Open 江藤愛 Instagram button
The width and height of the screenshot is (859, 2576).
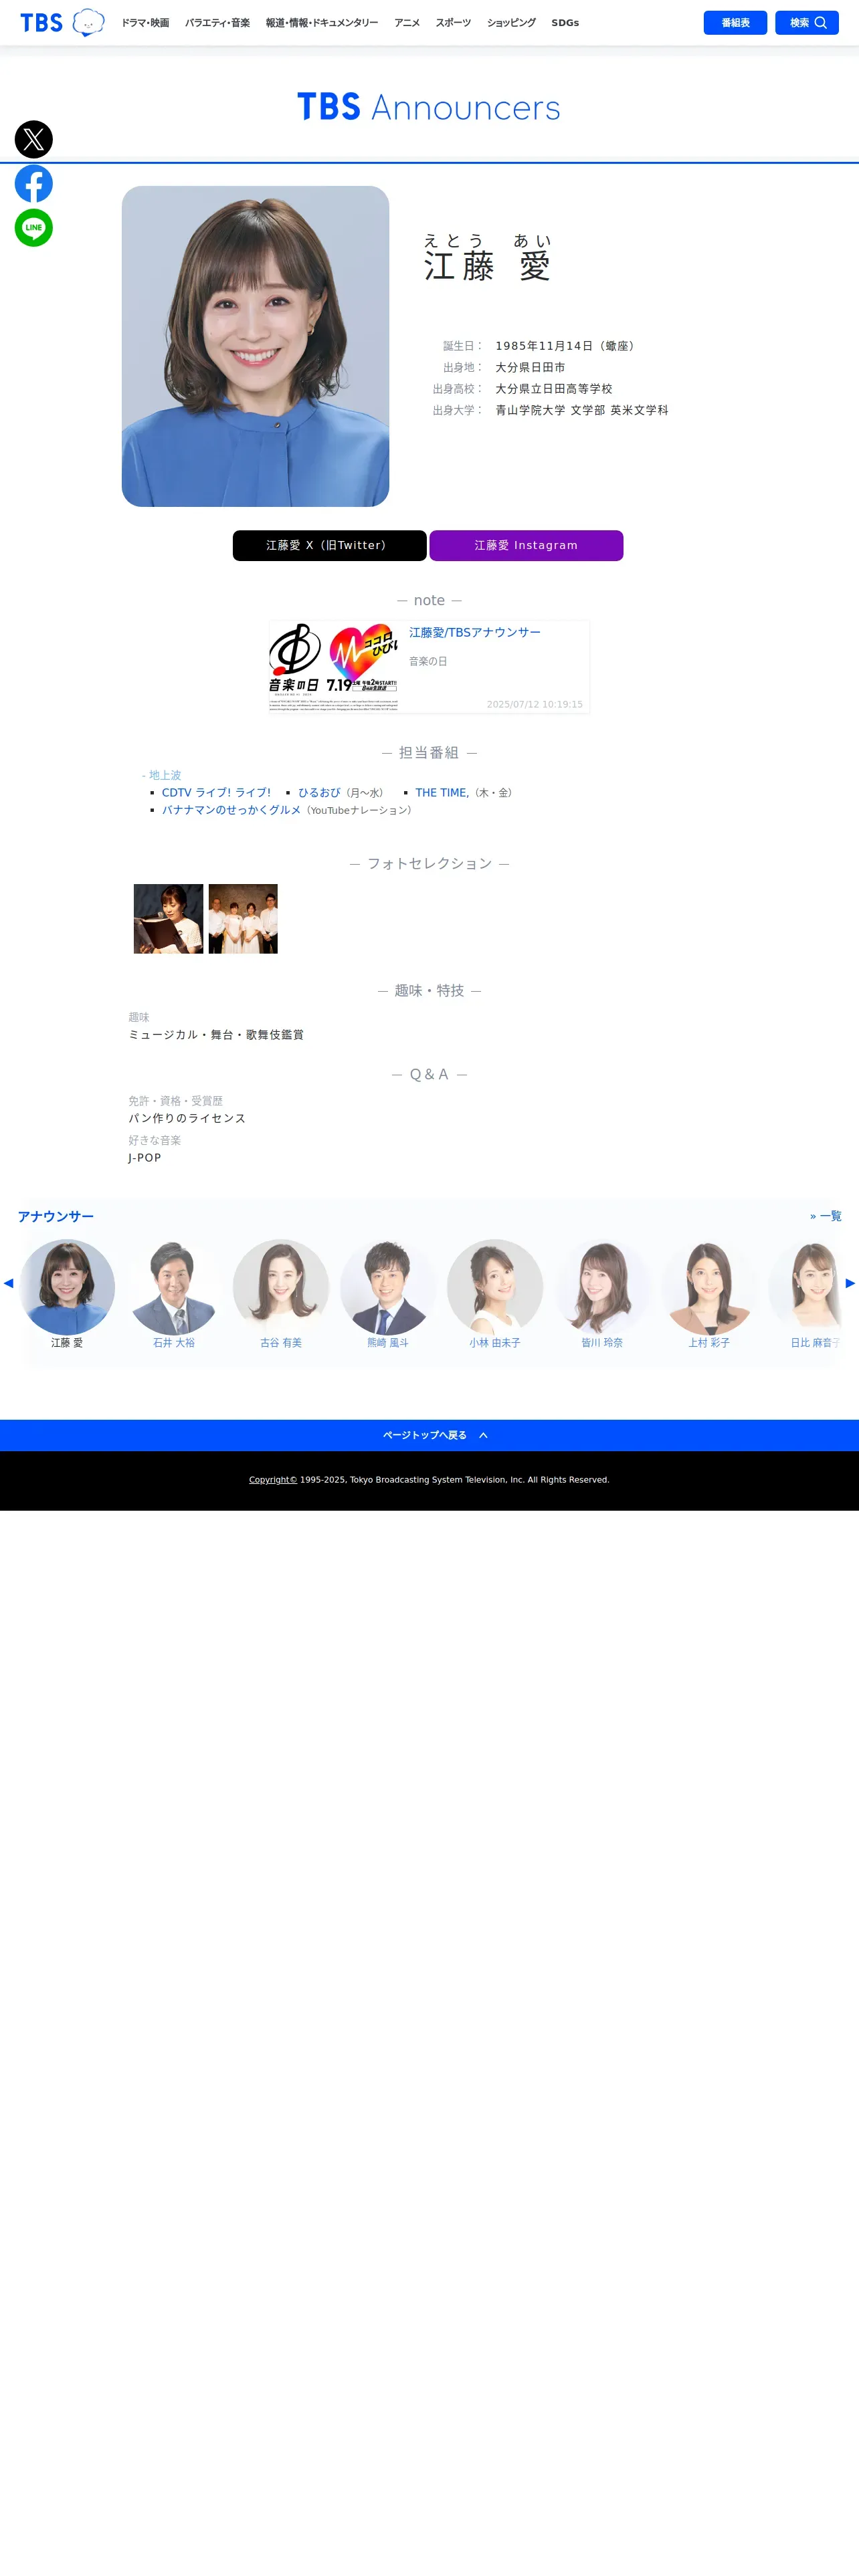pyautogui.click(x=526, y=546)
